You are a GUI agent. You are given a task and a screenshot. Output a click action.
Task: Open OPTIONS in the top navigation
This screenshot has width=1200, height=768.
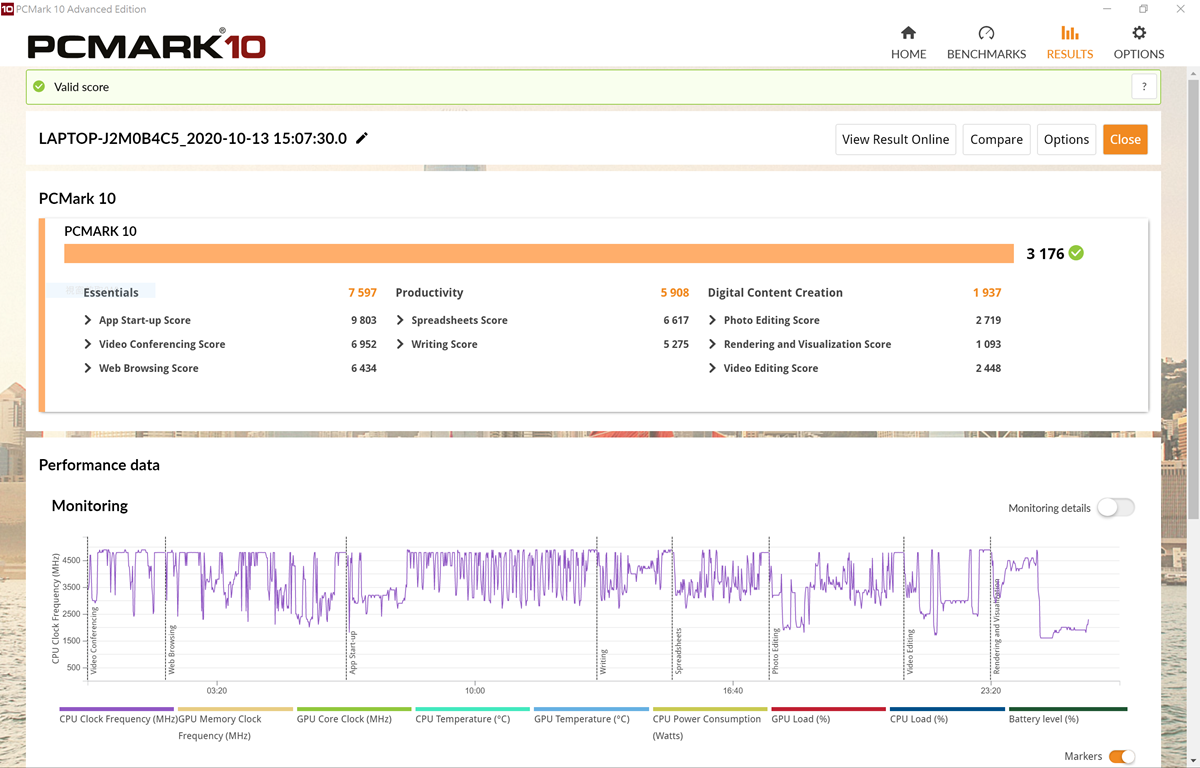[x=1139, y=43]
